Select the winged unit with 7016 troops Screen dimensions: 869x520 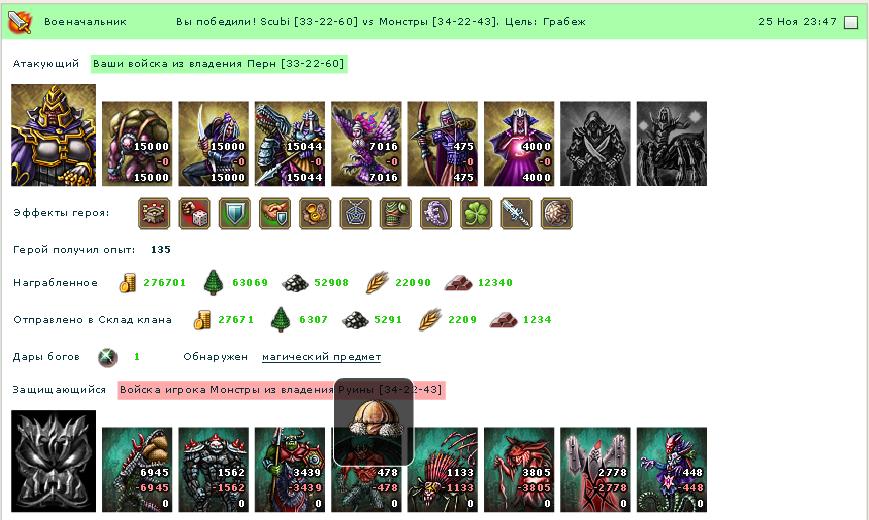[x=366, y=144]
